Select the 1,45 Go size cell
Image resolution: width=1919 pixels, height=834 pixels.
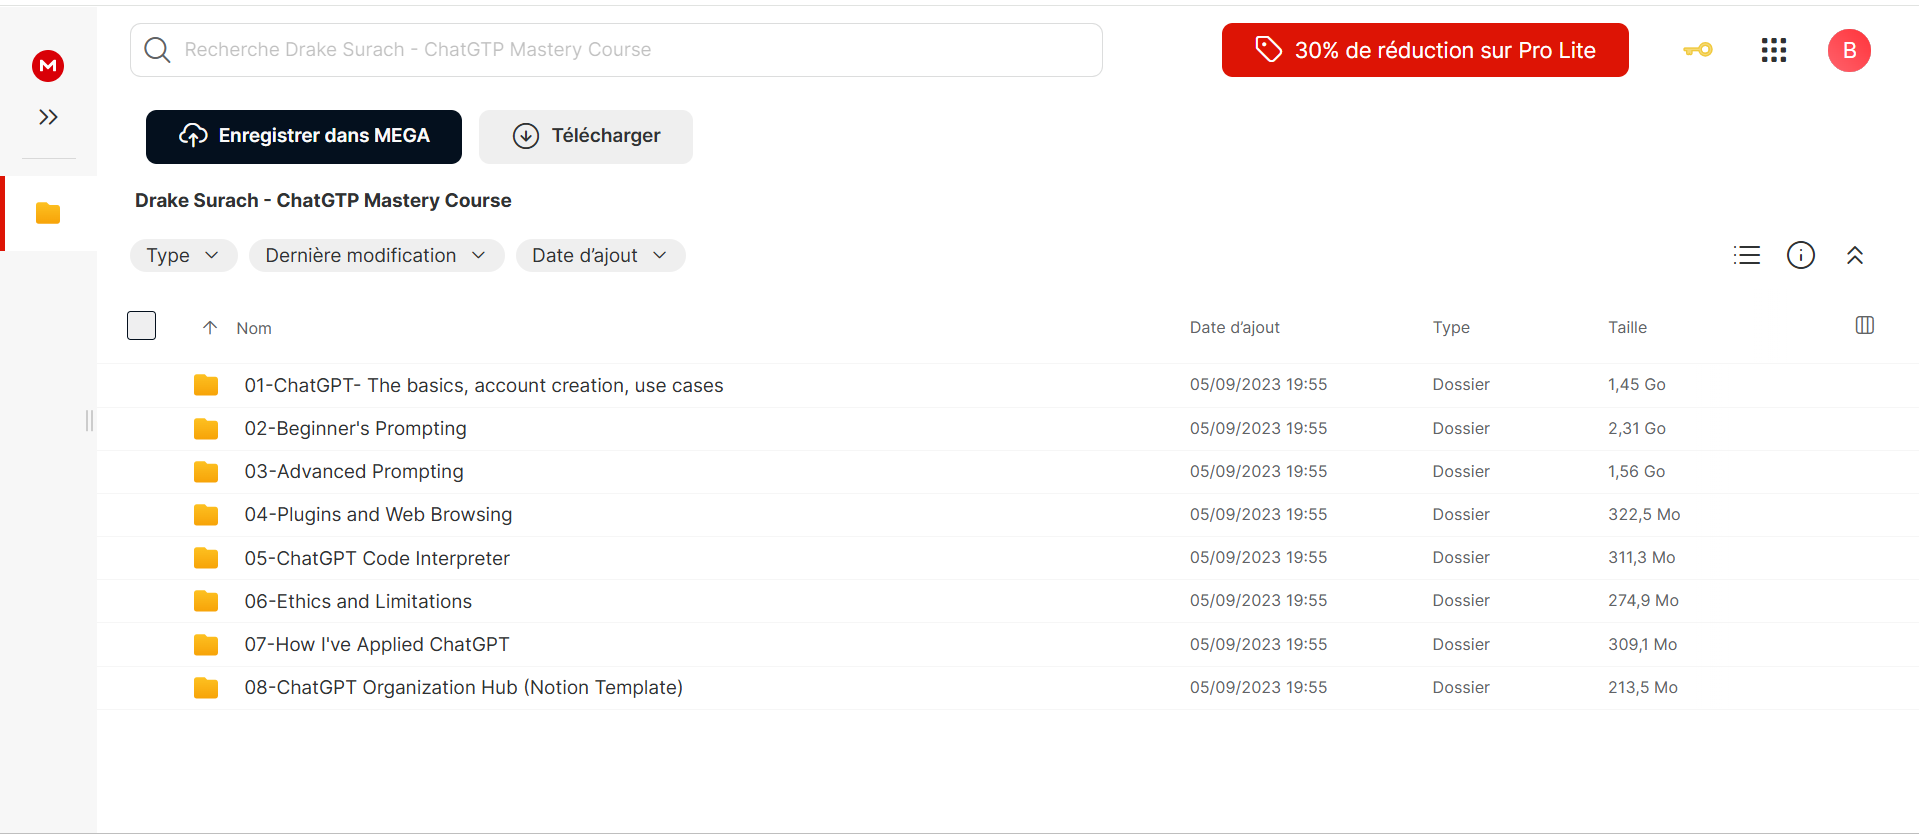[x=1637, y=384]
